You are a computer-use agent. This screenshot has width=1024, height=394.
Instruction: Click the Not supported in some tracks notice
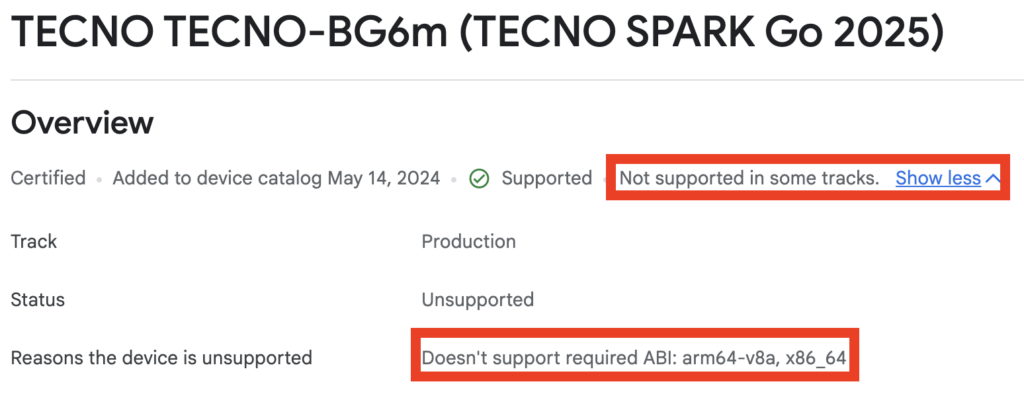[x=749, y=178]
